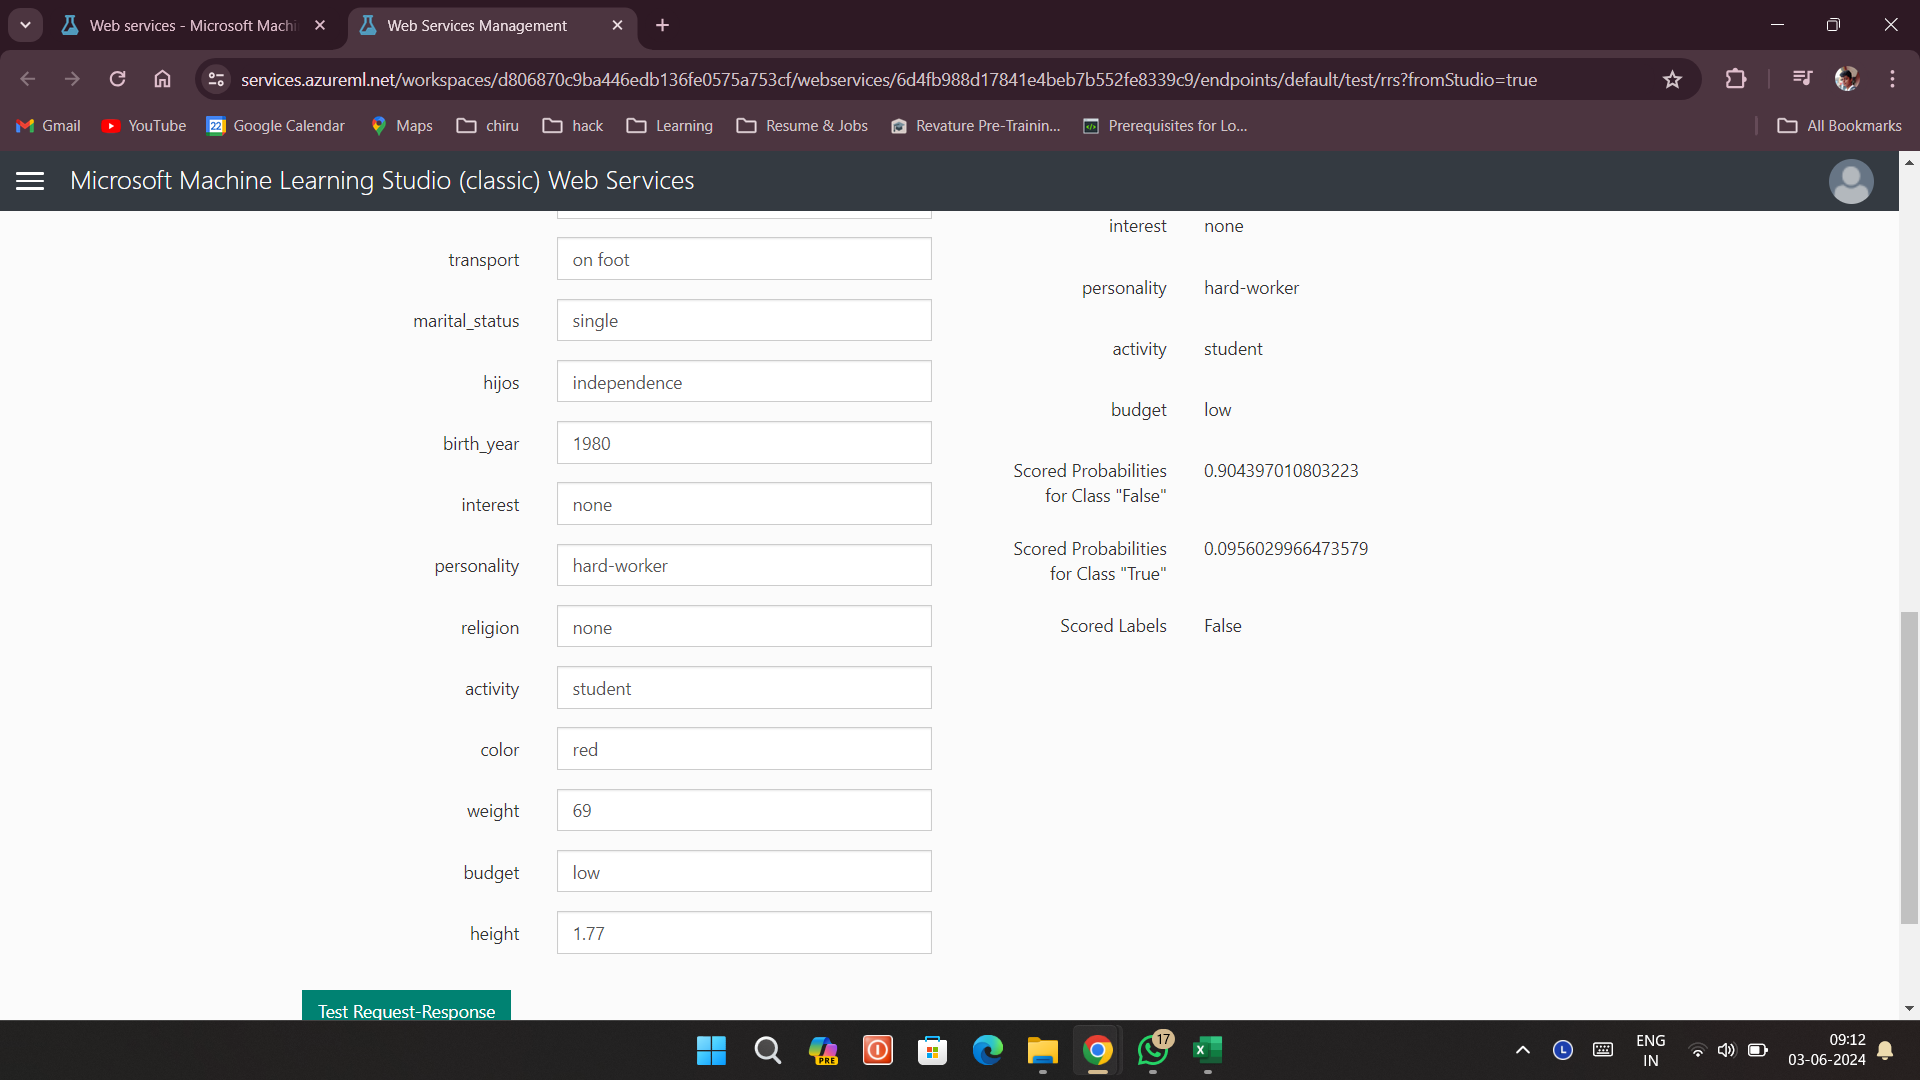Open the clock and date 03-06-2024

[x=1826, y=1050]
